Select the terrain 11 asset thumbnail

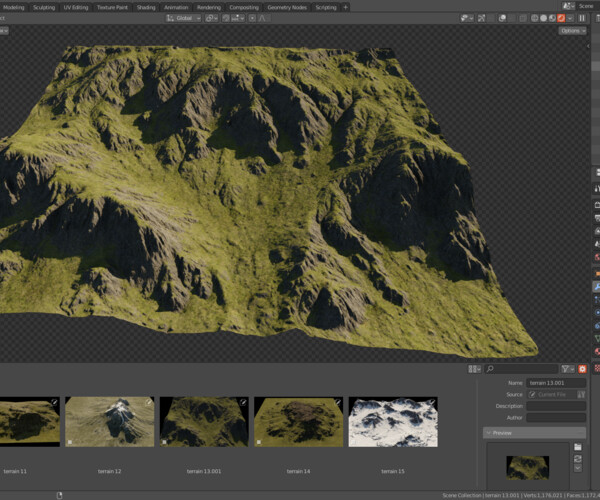[x=29, y=422]
